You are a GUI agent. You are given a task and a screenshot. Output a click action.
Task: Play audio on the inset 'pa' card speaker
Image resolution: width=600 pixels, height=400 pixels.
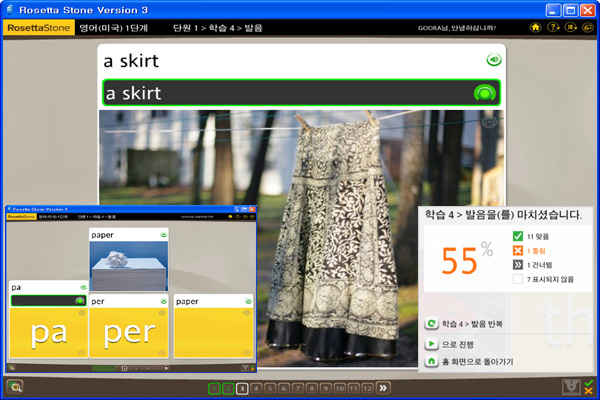(x=83, y=287)
